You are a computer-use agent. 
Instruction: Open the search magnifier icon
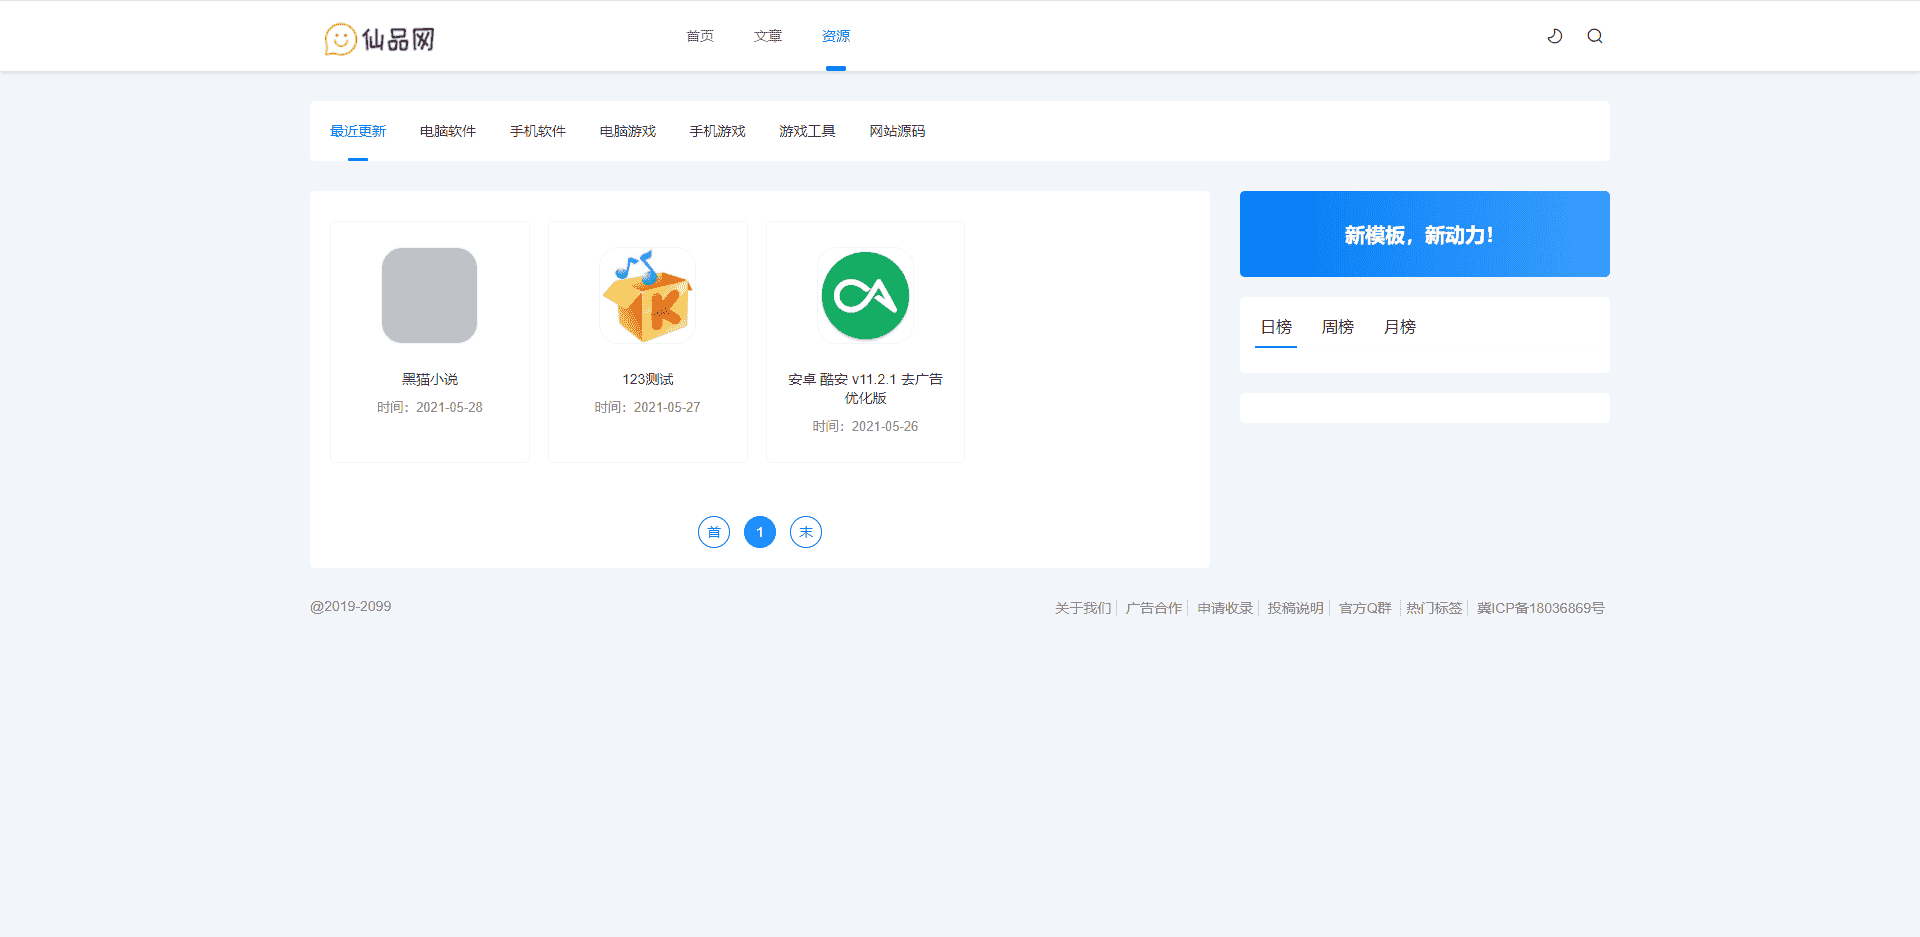click(x=1595, y=36)
